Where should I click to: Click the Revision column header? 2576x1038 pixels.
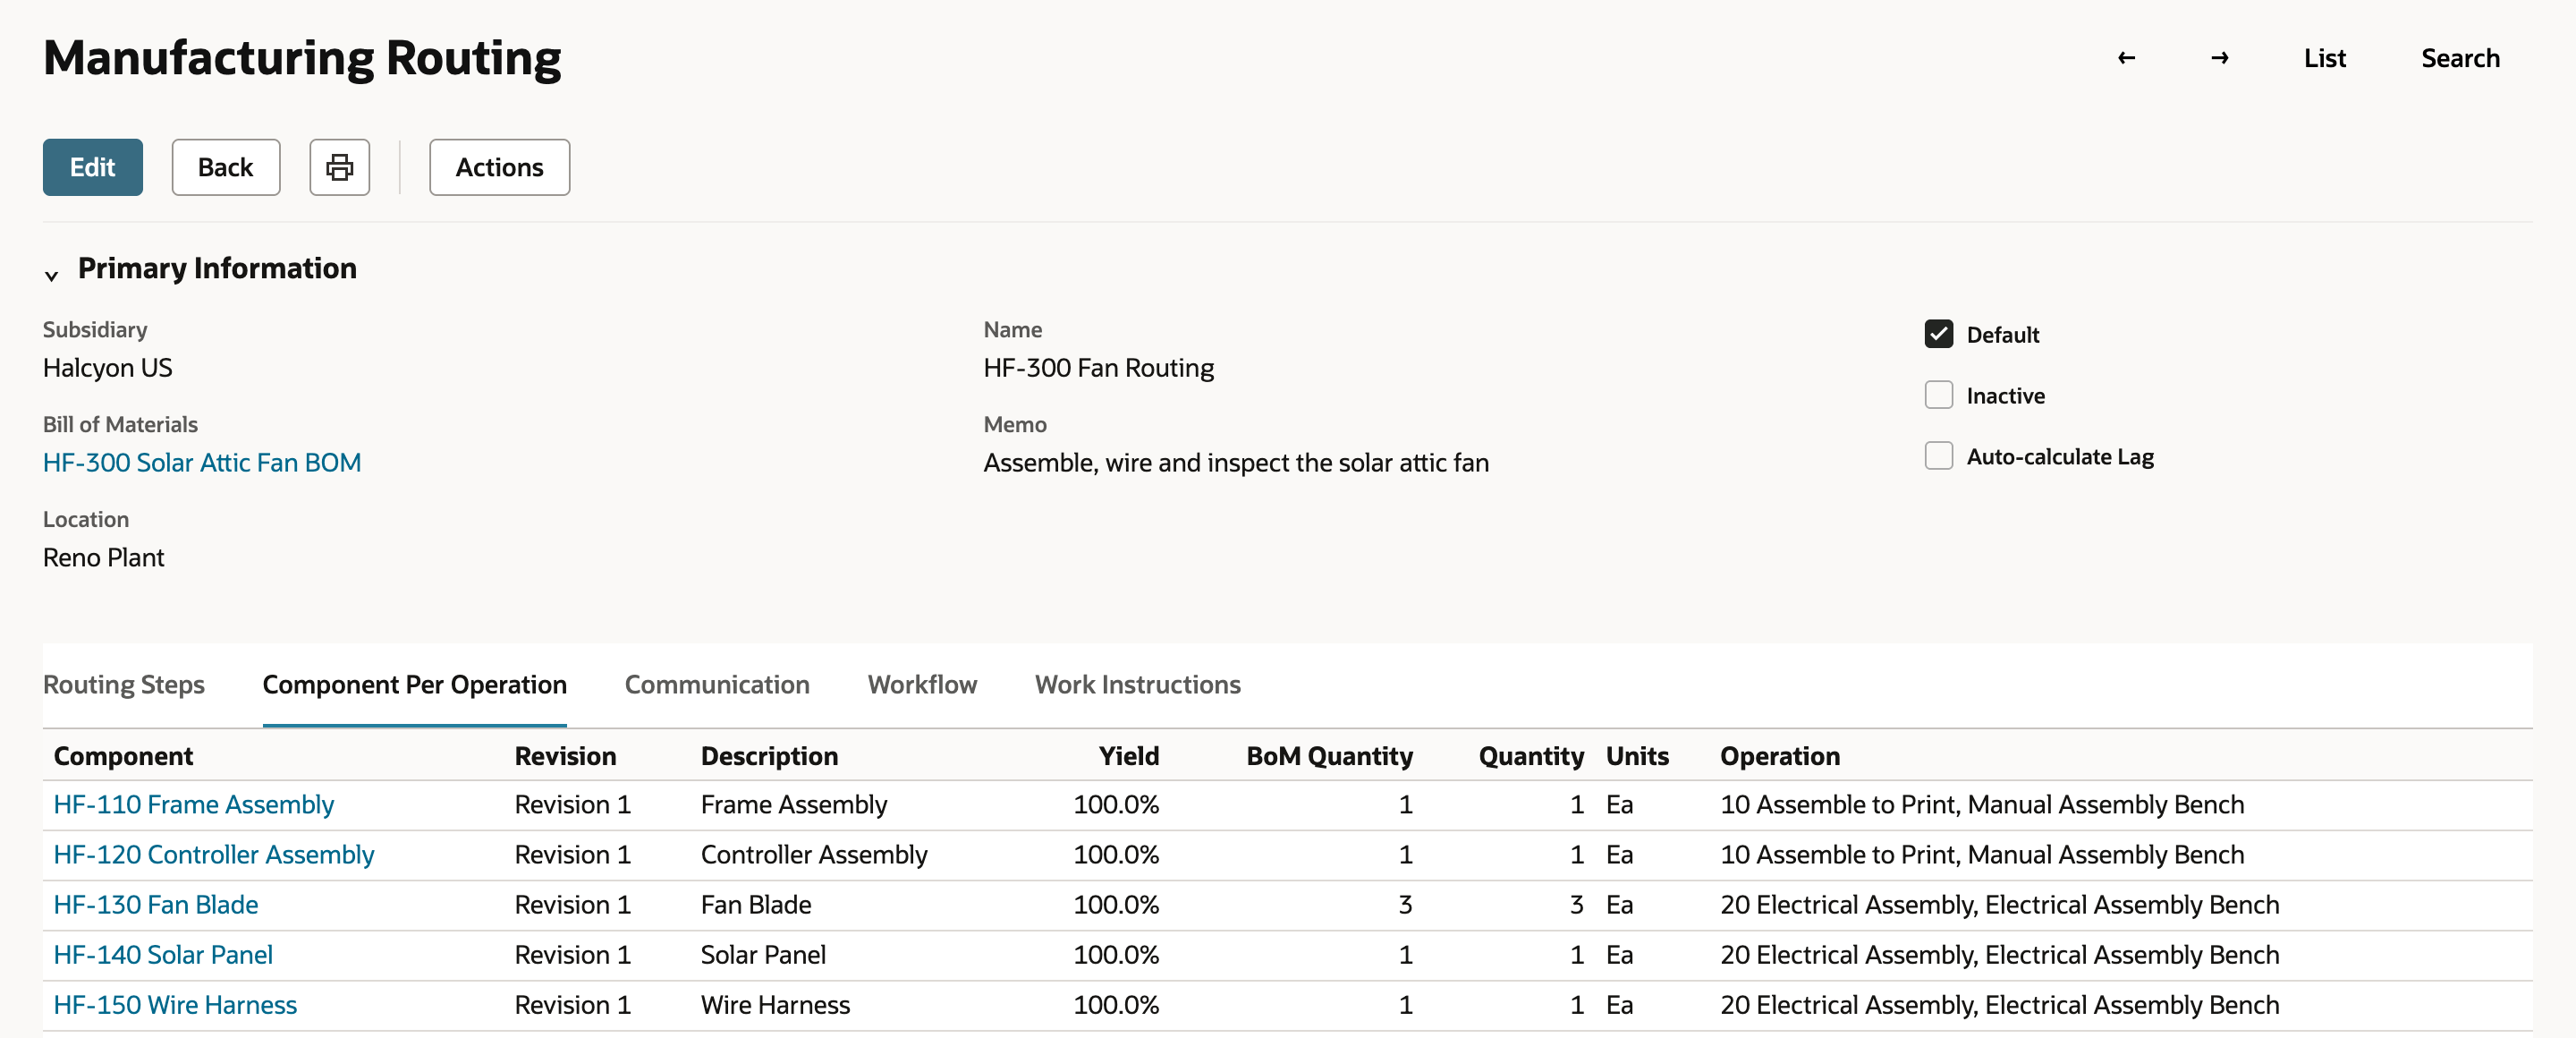[565, 756]
